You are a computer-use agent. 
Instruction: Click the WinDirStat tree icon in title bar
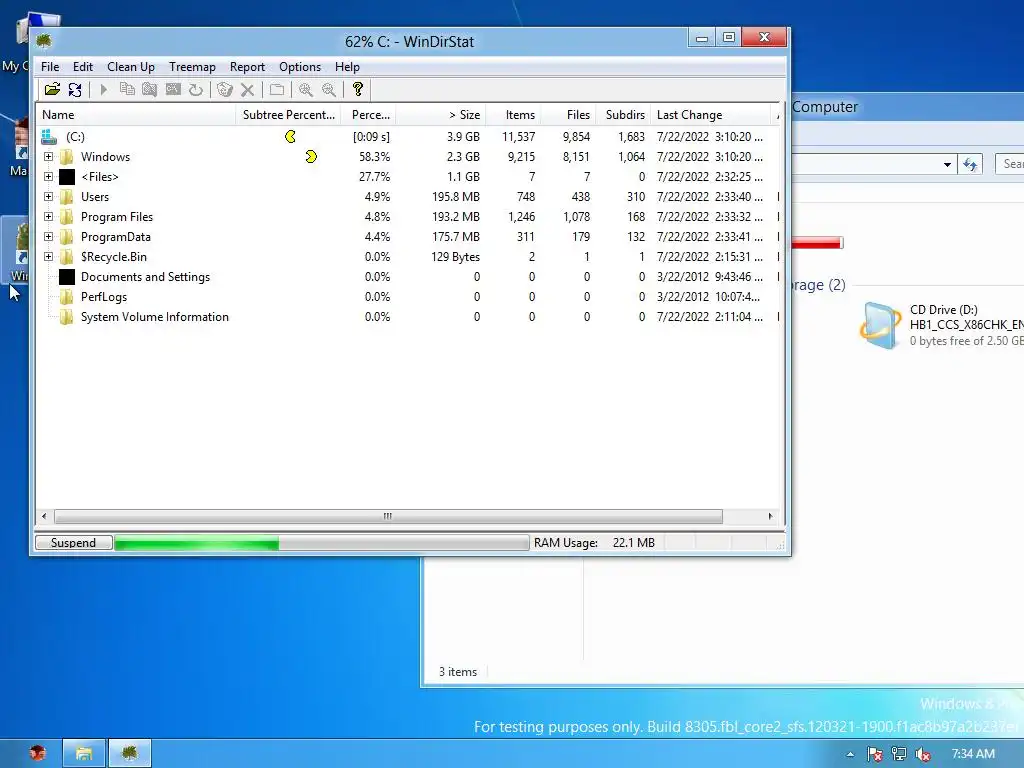(44, 41)
